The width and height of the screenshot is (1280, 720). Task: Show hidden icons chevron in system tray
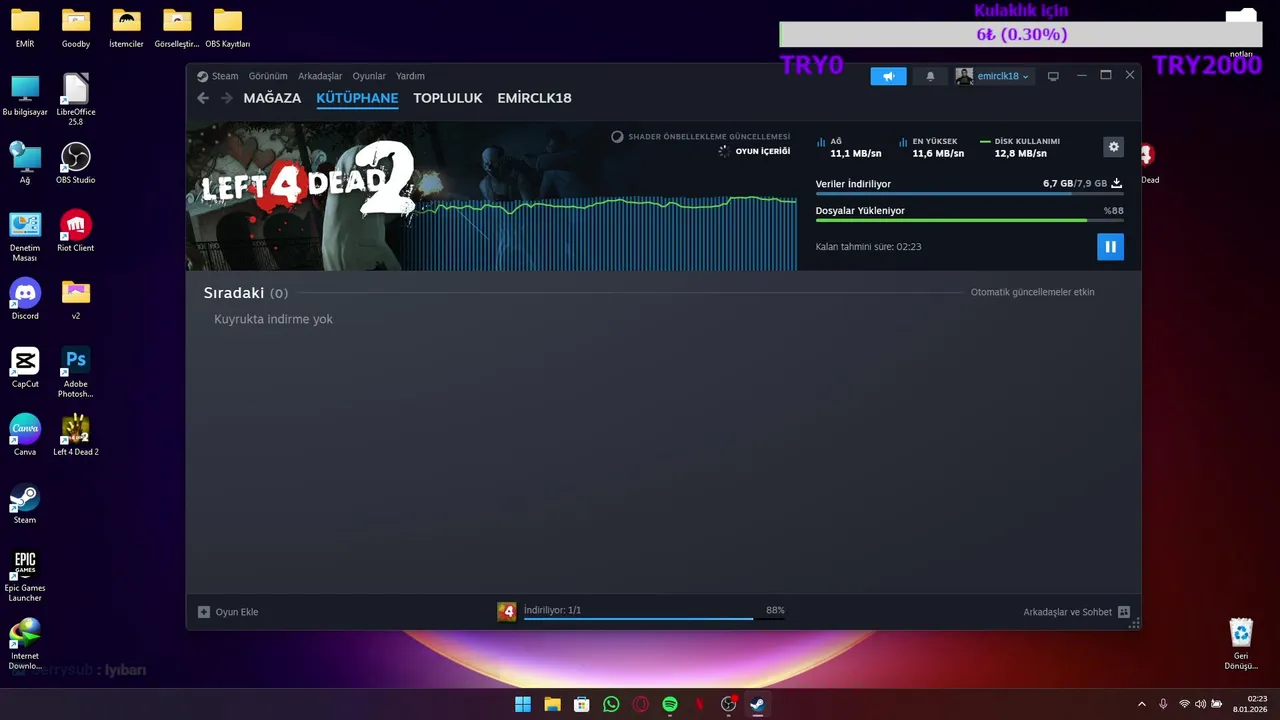1142,704
